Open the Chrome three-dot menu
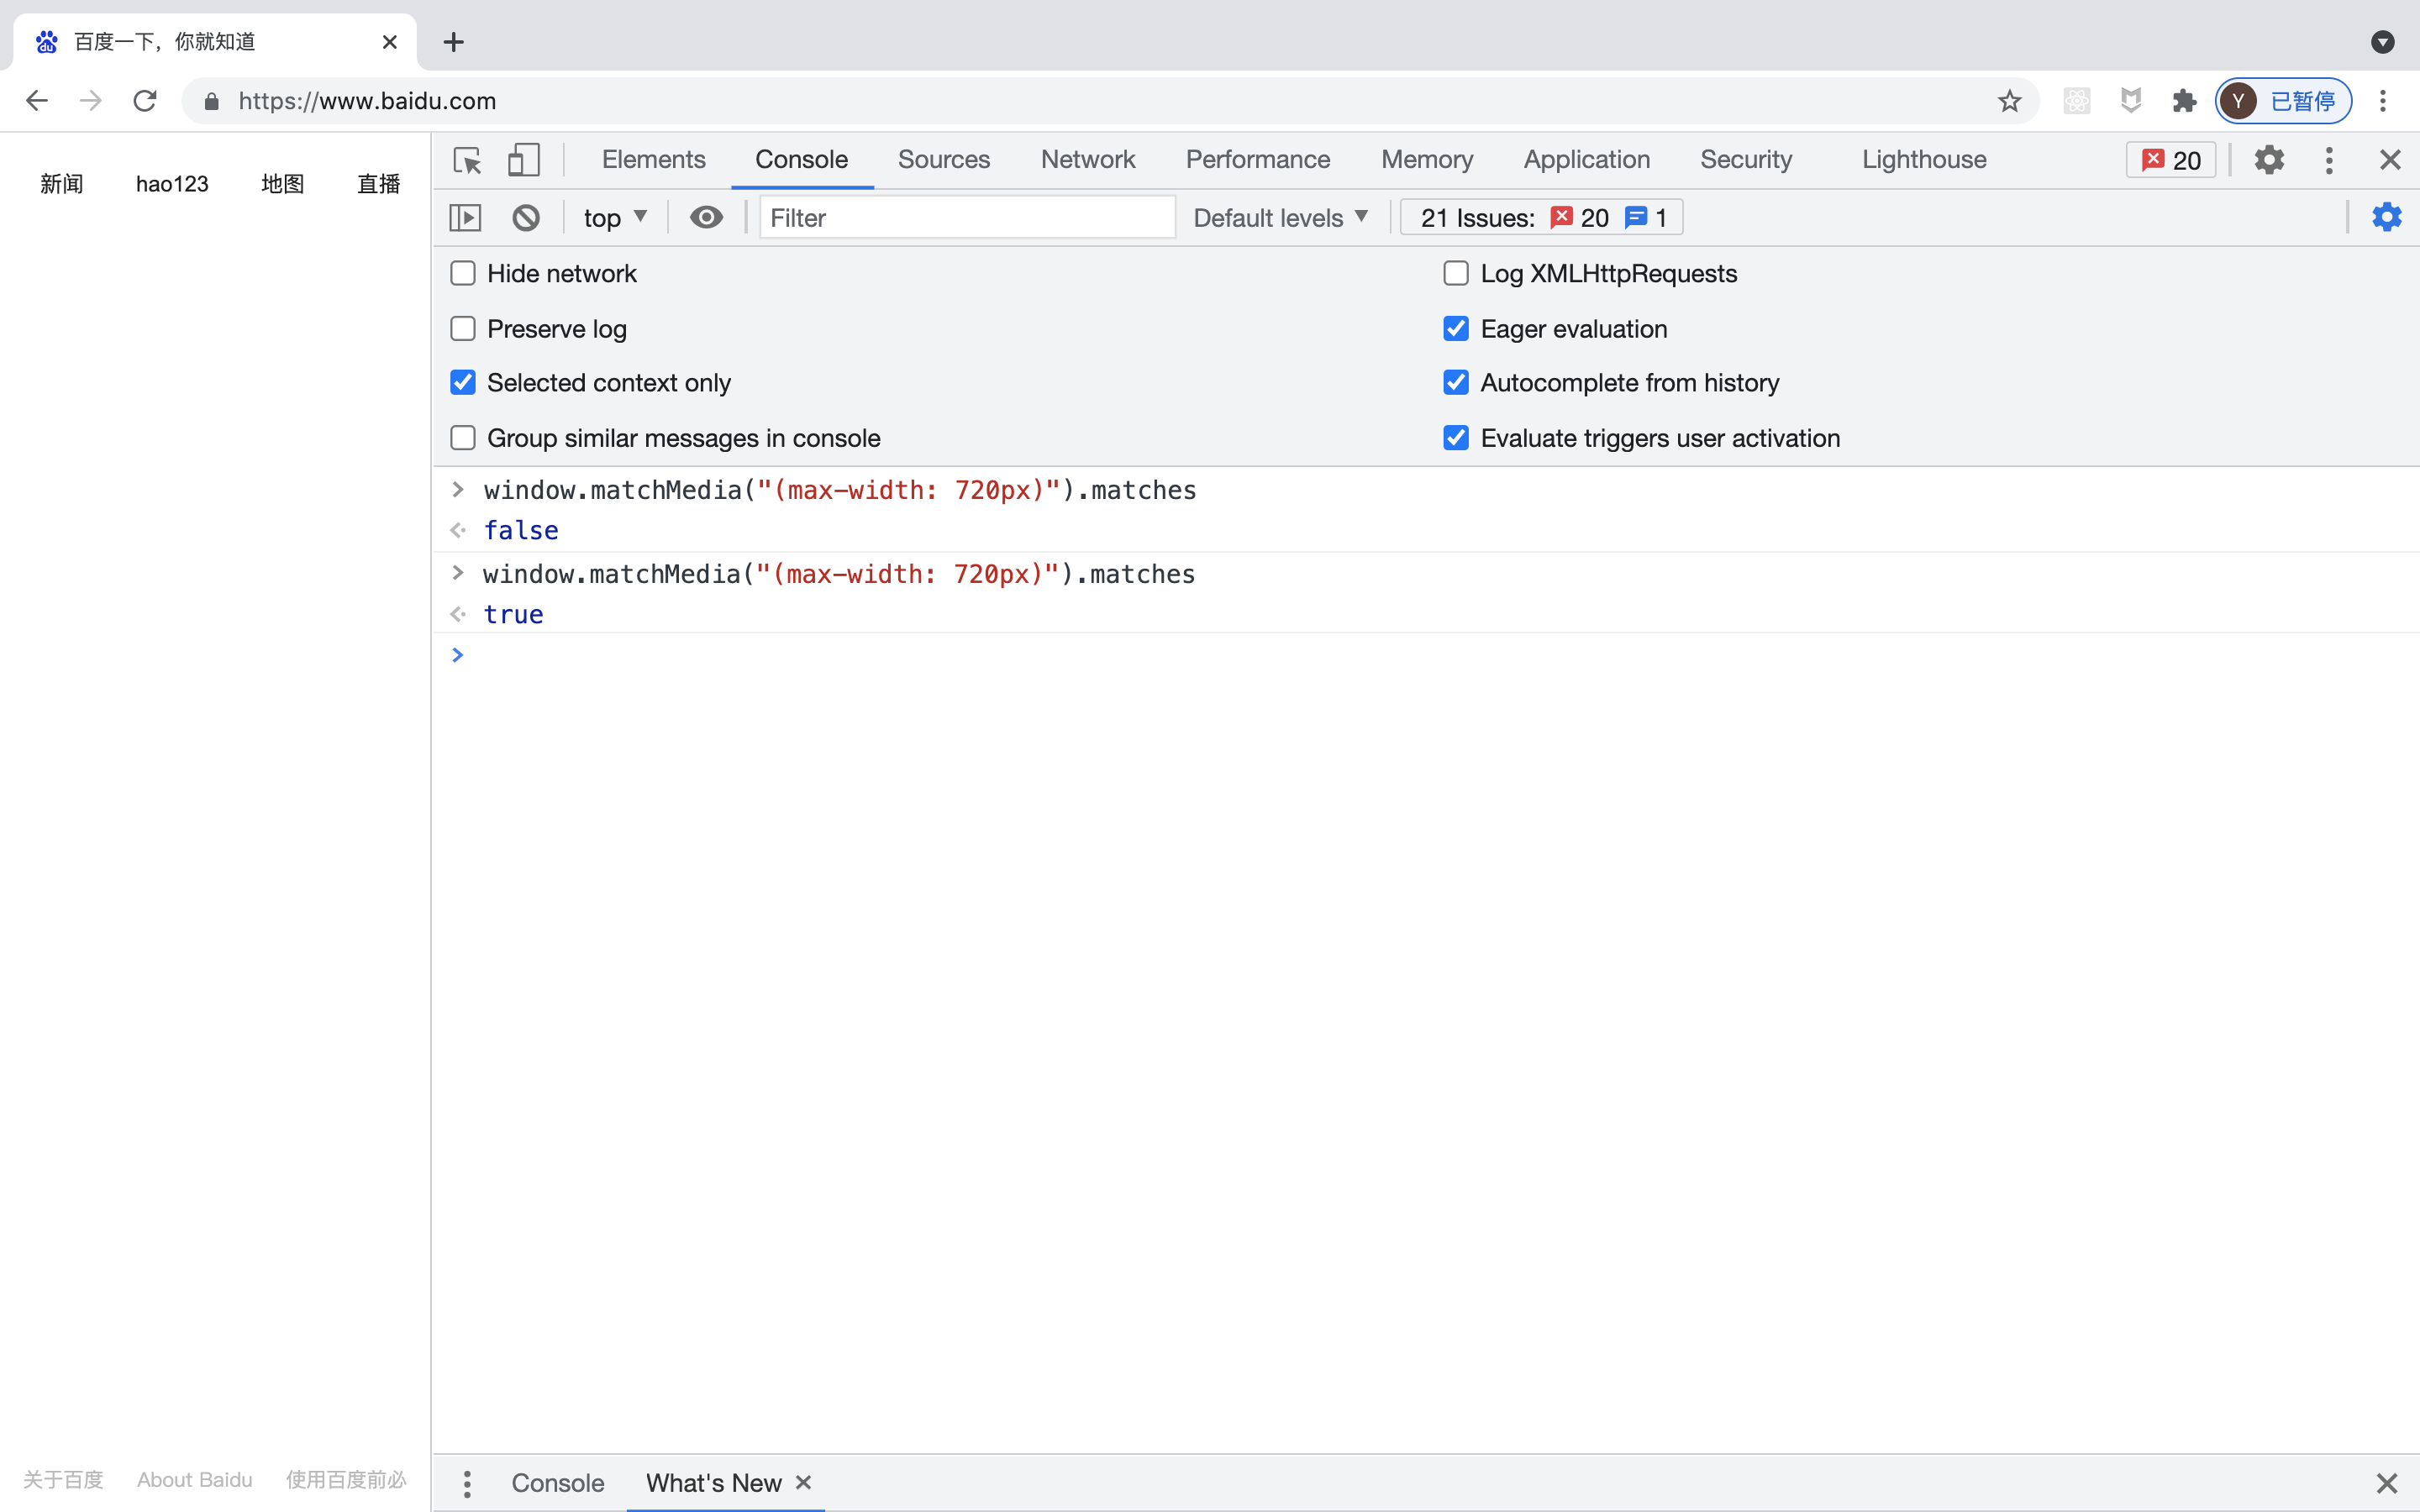 (2383, 101)
